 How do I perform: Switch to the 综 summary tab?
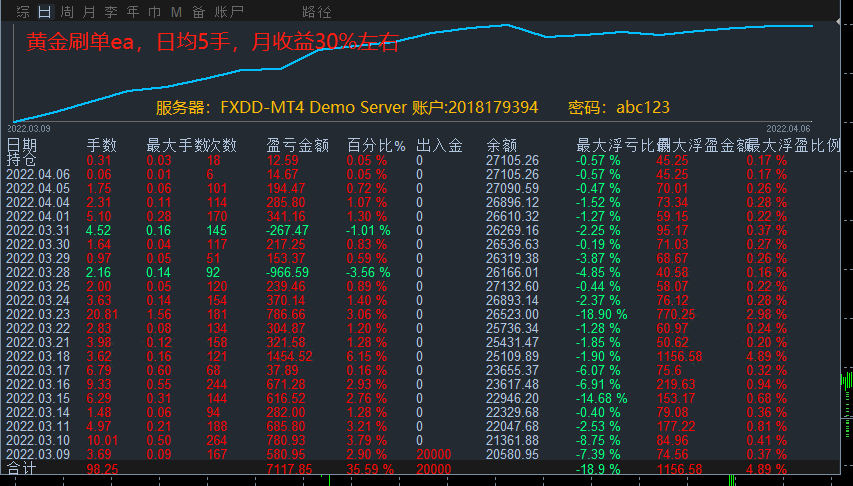(x=22, y=12)
